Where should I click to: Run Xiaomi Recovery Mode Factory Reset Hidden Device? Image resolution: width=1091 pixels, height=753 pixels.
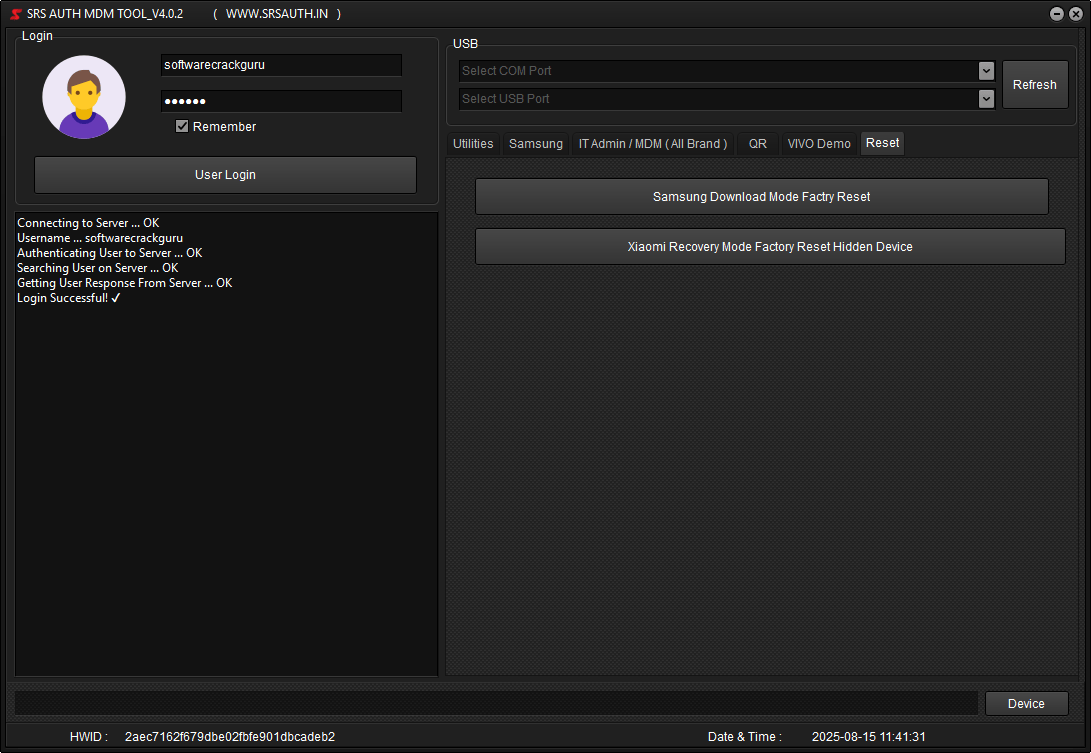pyautogui.click(x=769, y=246)
